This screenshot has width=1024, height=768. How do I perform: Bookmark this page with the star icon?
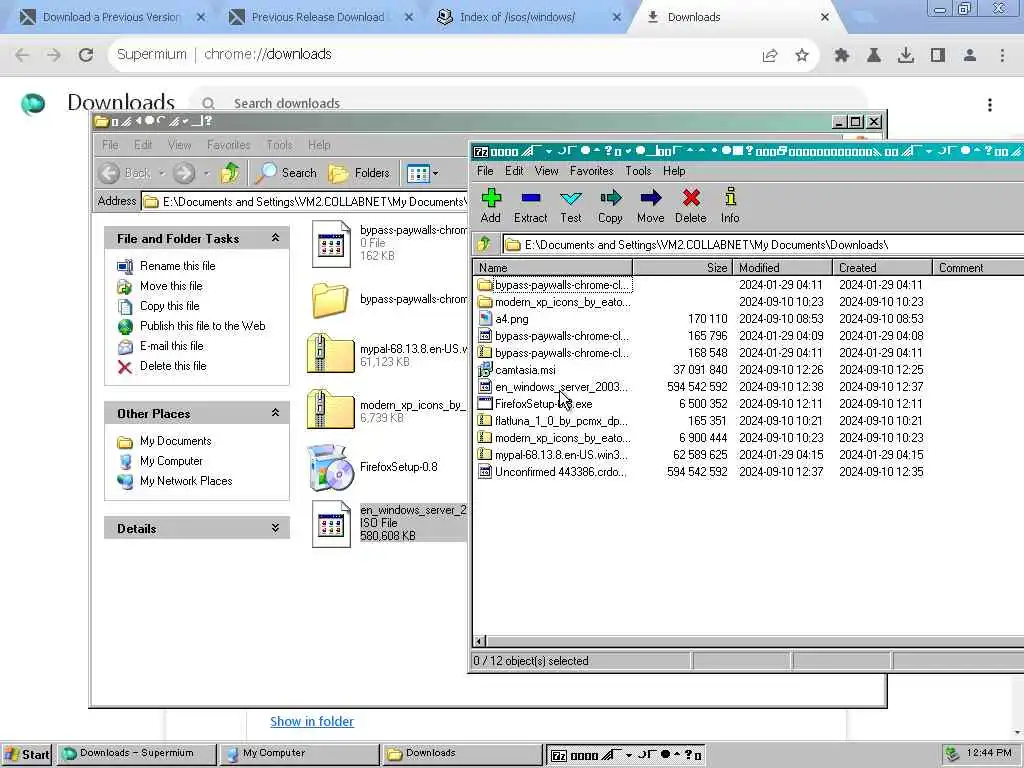point(802,55)
